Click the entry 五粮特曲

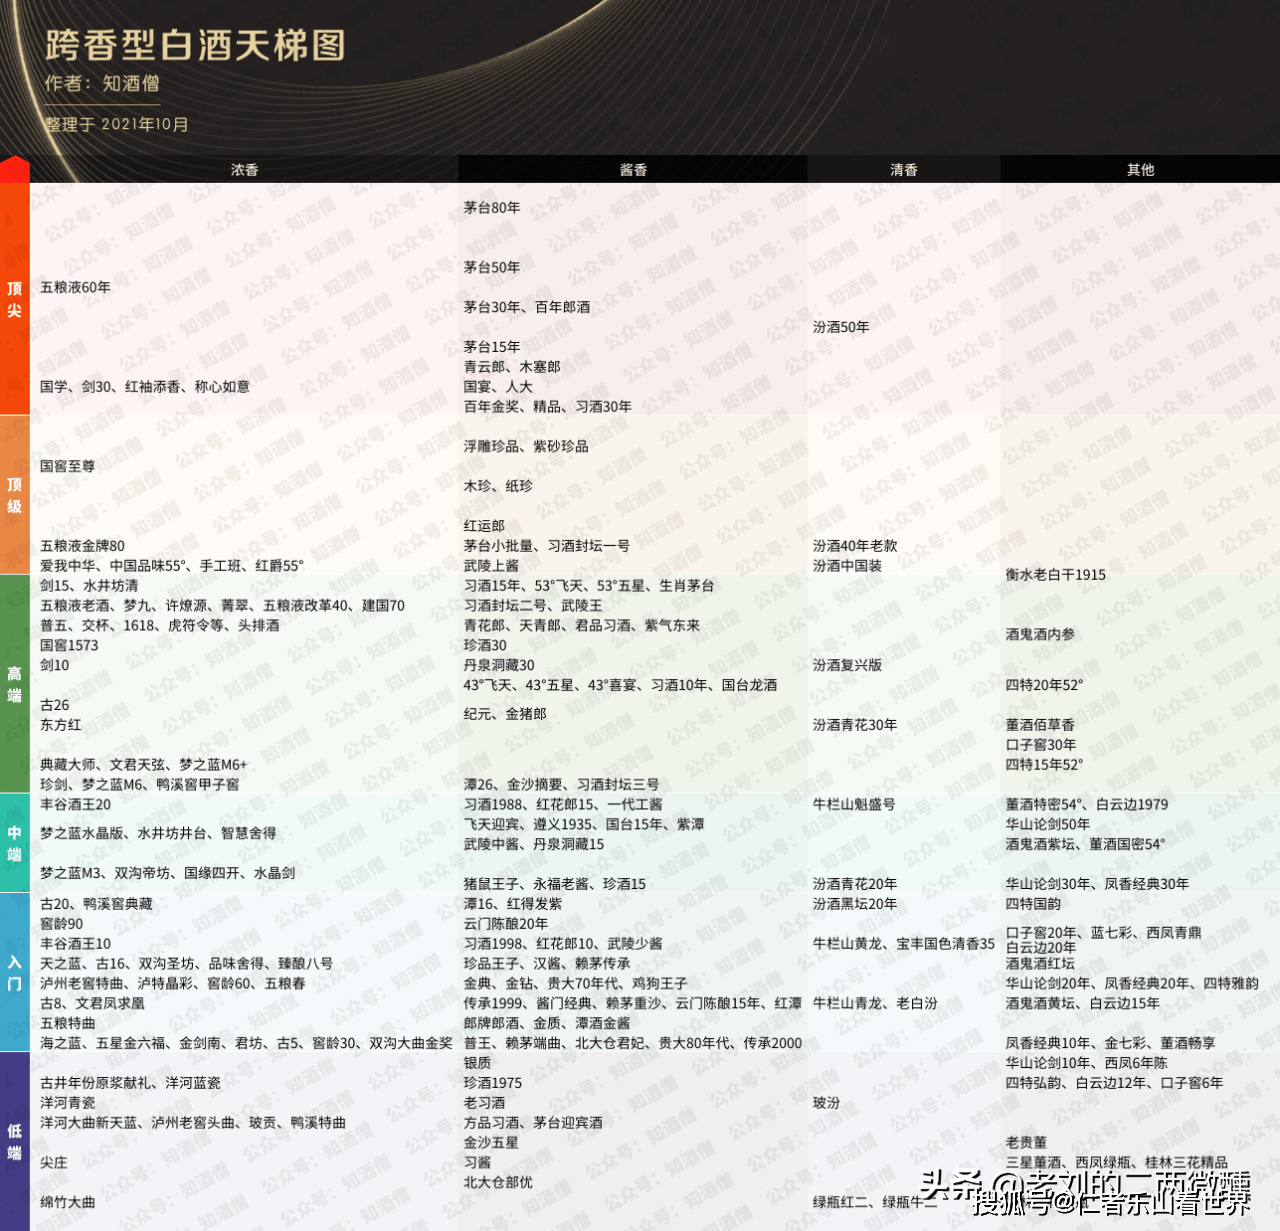tap(68, 1023)
